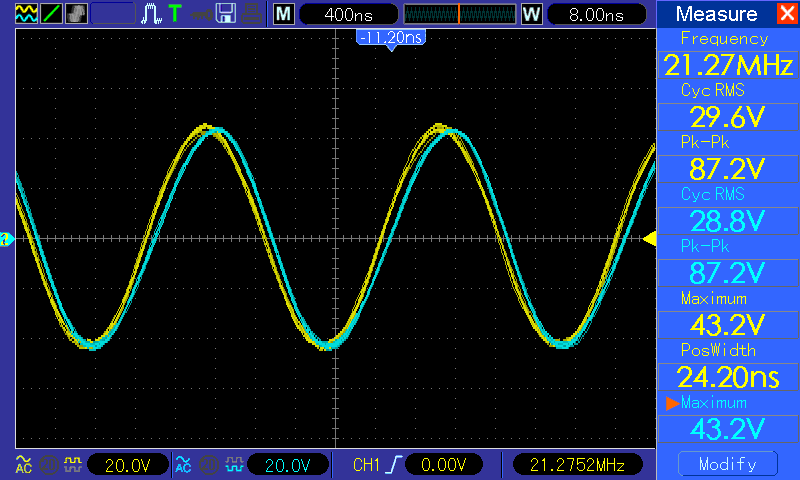Click the -11.20ns trigger position marker
The width and height of the screenshot is (800, 480).
[x=390, y=38]
